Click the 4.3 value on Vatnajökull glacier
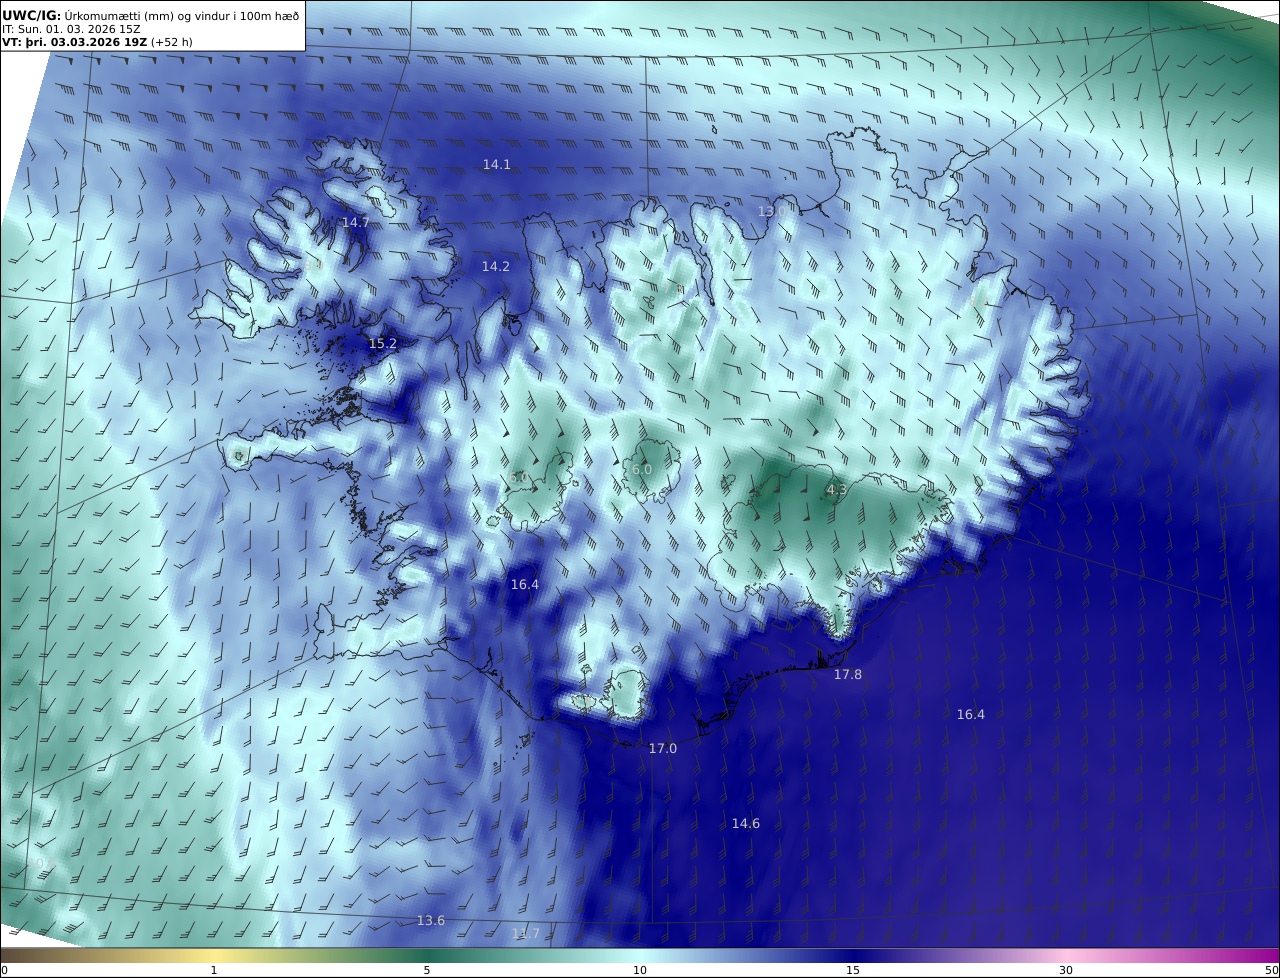This screenshot has width=1280, height=978. [837, 489]
